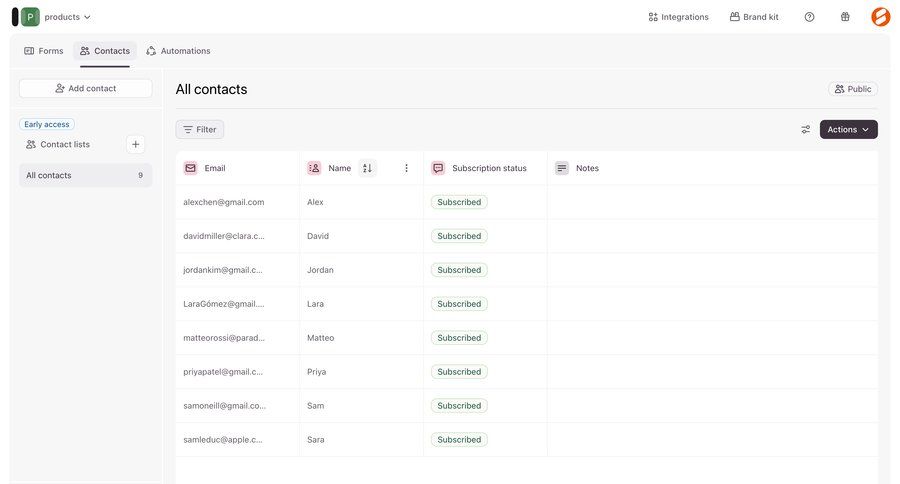
Task: Switch to the Forms tab
Action: (44, 51)
